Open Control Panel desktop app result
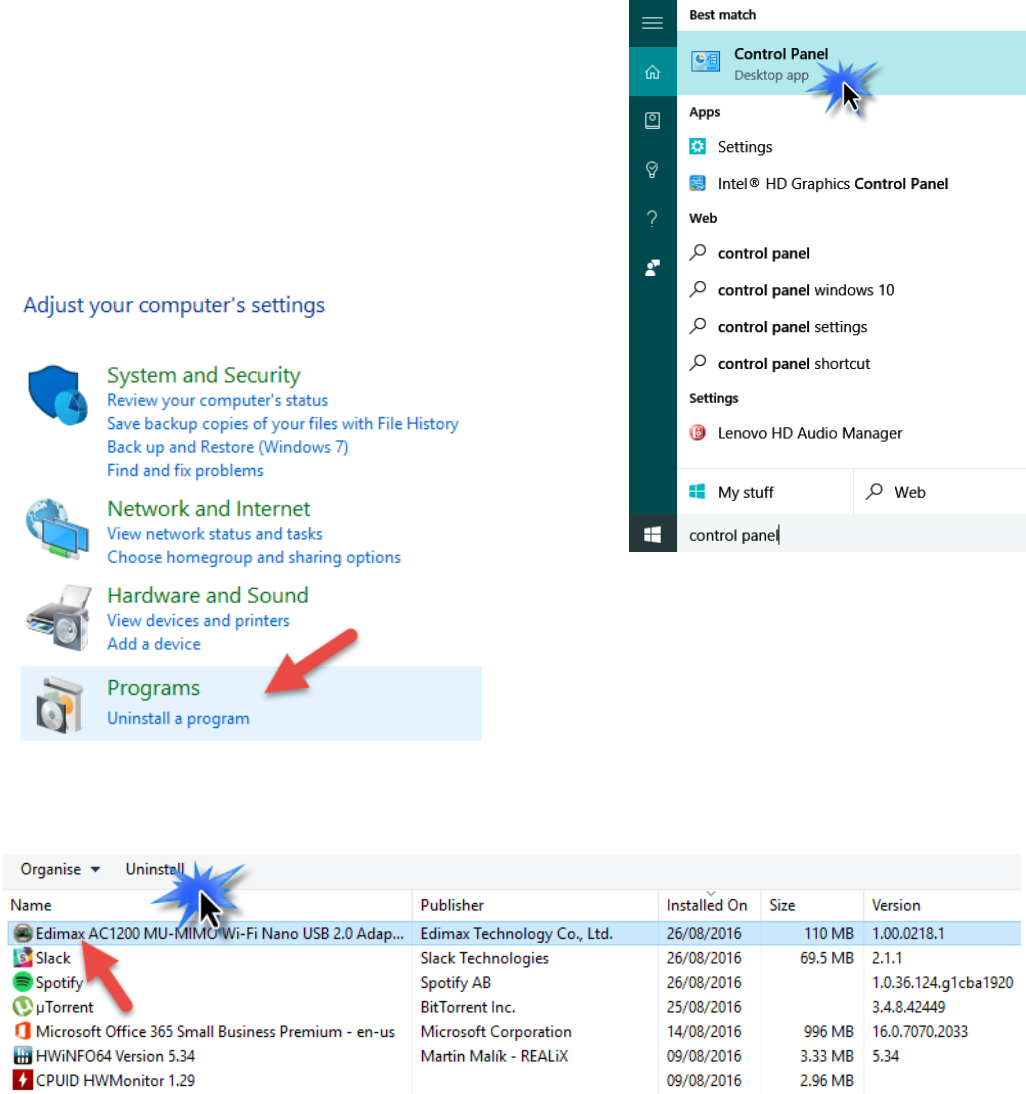 (x=851, y=63)
